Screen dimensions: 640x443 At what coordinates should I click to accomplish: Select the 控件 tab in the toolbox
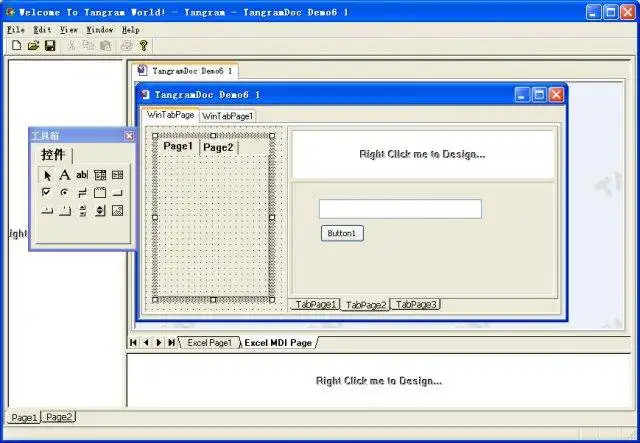(x=53, y=155)
